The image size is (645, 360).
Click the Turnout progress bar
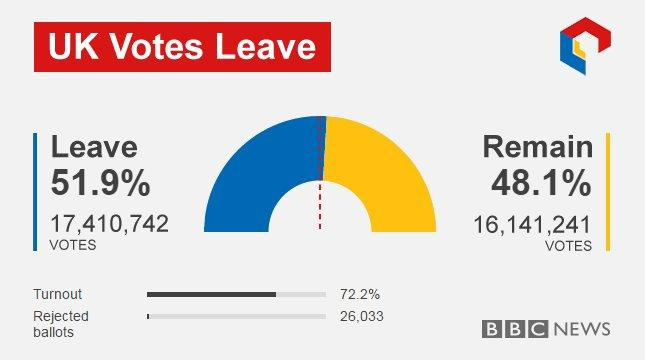pyautogui.click(x=236, y=295)
